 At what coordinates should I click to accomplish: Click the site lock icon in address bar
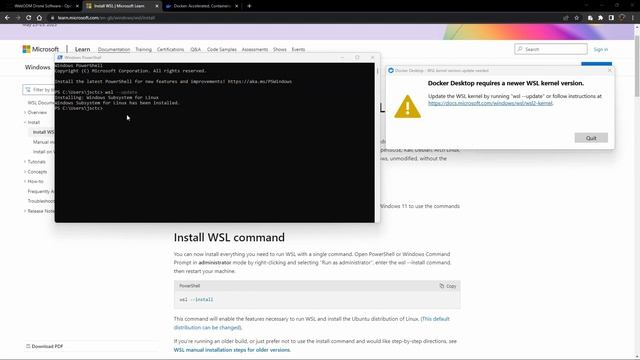[52, 18]
